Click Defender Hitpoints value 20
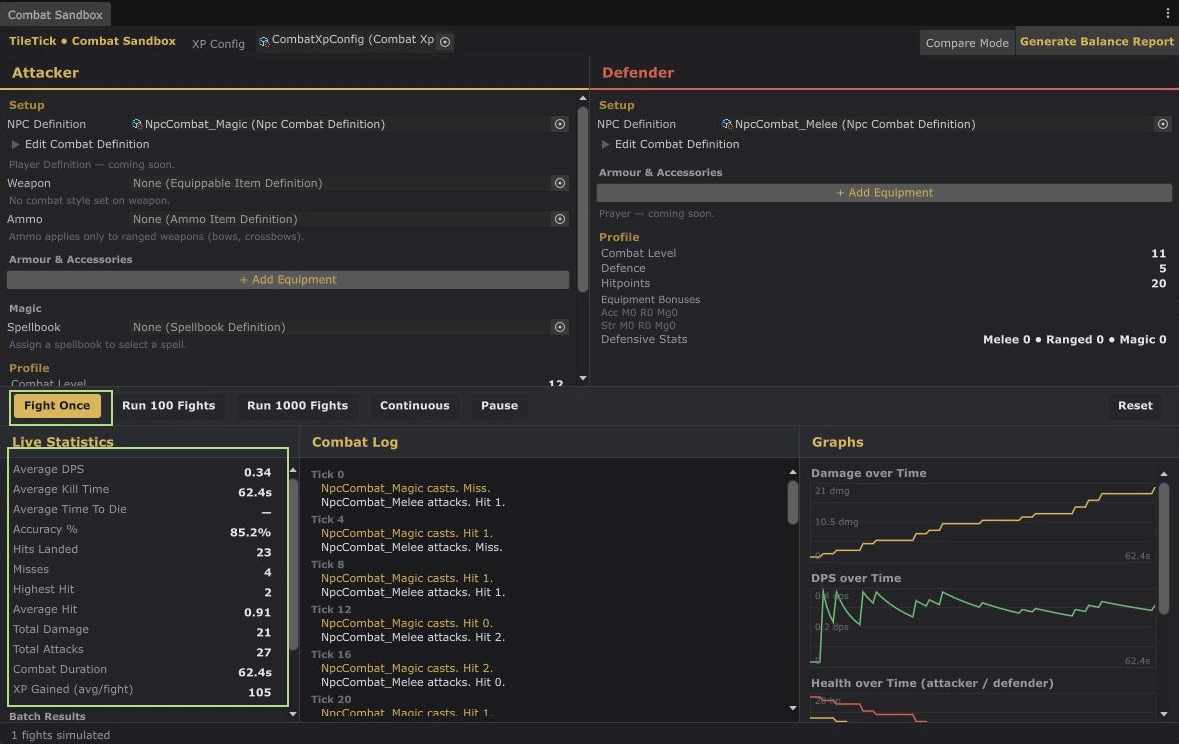Image resolution: width=1179 pixels, height=744 pixels. click(x=1158, y=284)
